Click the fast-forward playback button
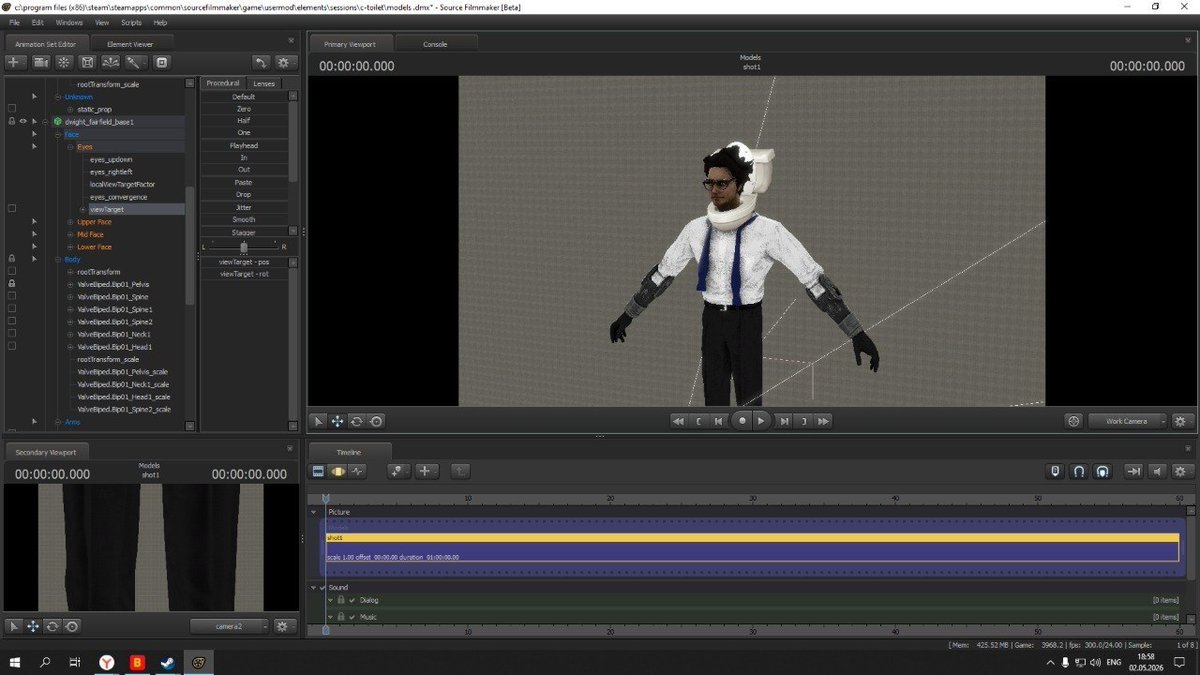 pos(823,421)
